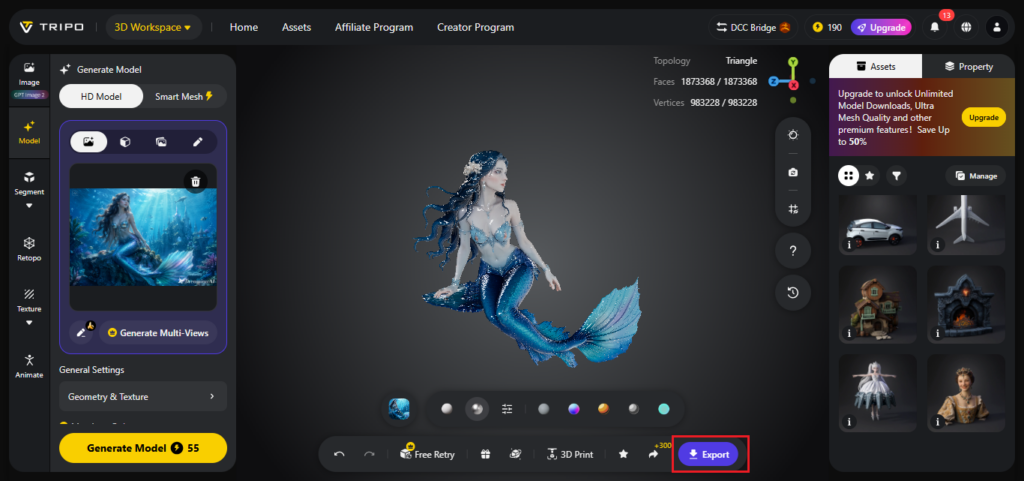The height and width of the screenshot is (481, 1024).
Task: Delete the uploaded mermaid image via trash icon
Action: point(196,180)
